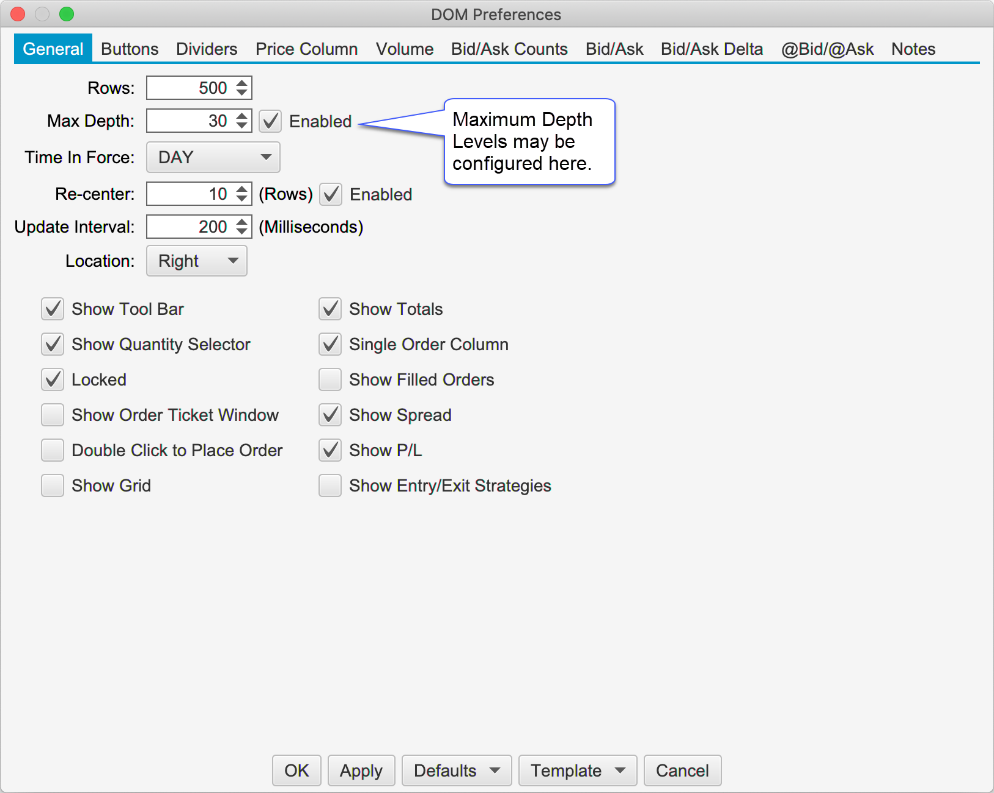This screenshot has height=793, width=994.
Task: Decrease the Update Interval spinner value
Action: 242,232
